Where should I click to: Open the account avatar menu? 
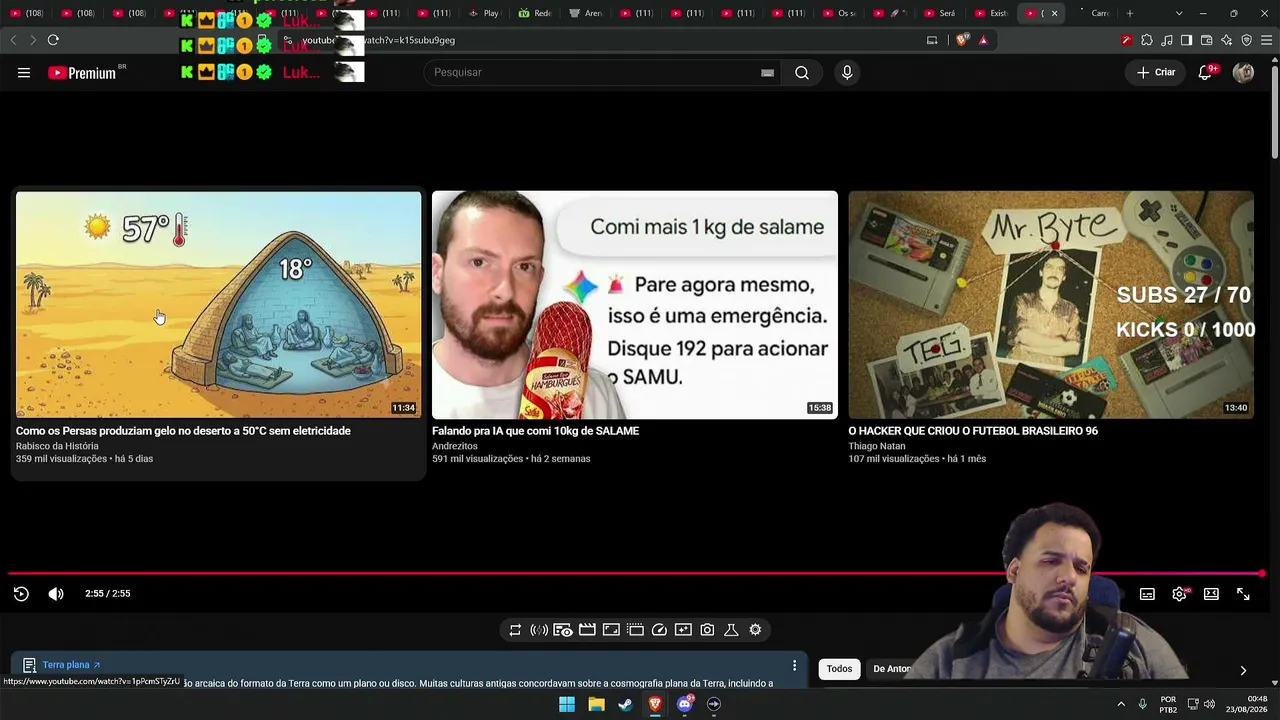point(1243,72)
